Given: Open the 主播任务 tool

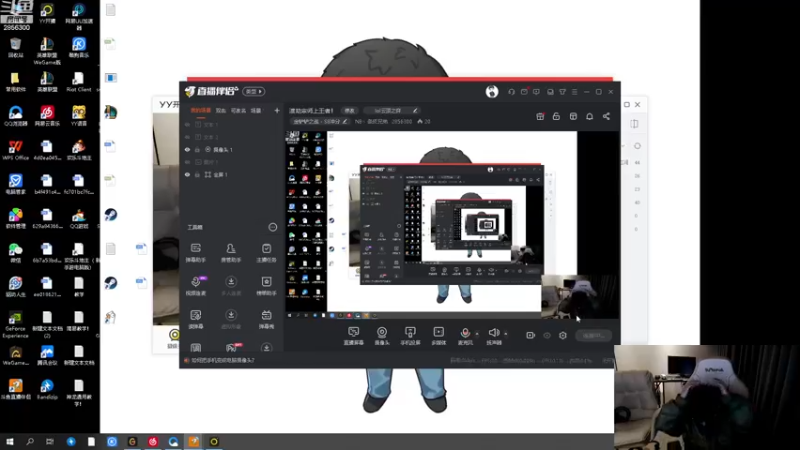Looking at the screenshot, I should tap(266, 253).
